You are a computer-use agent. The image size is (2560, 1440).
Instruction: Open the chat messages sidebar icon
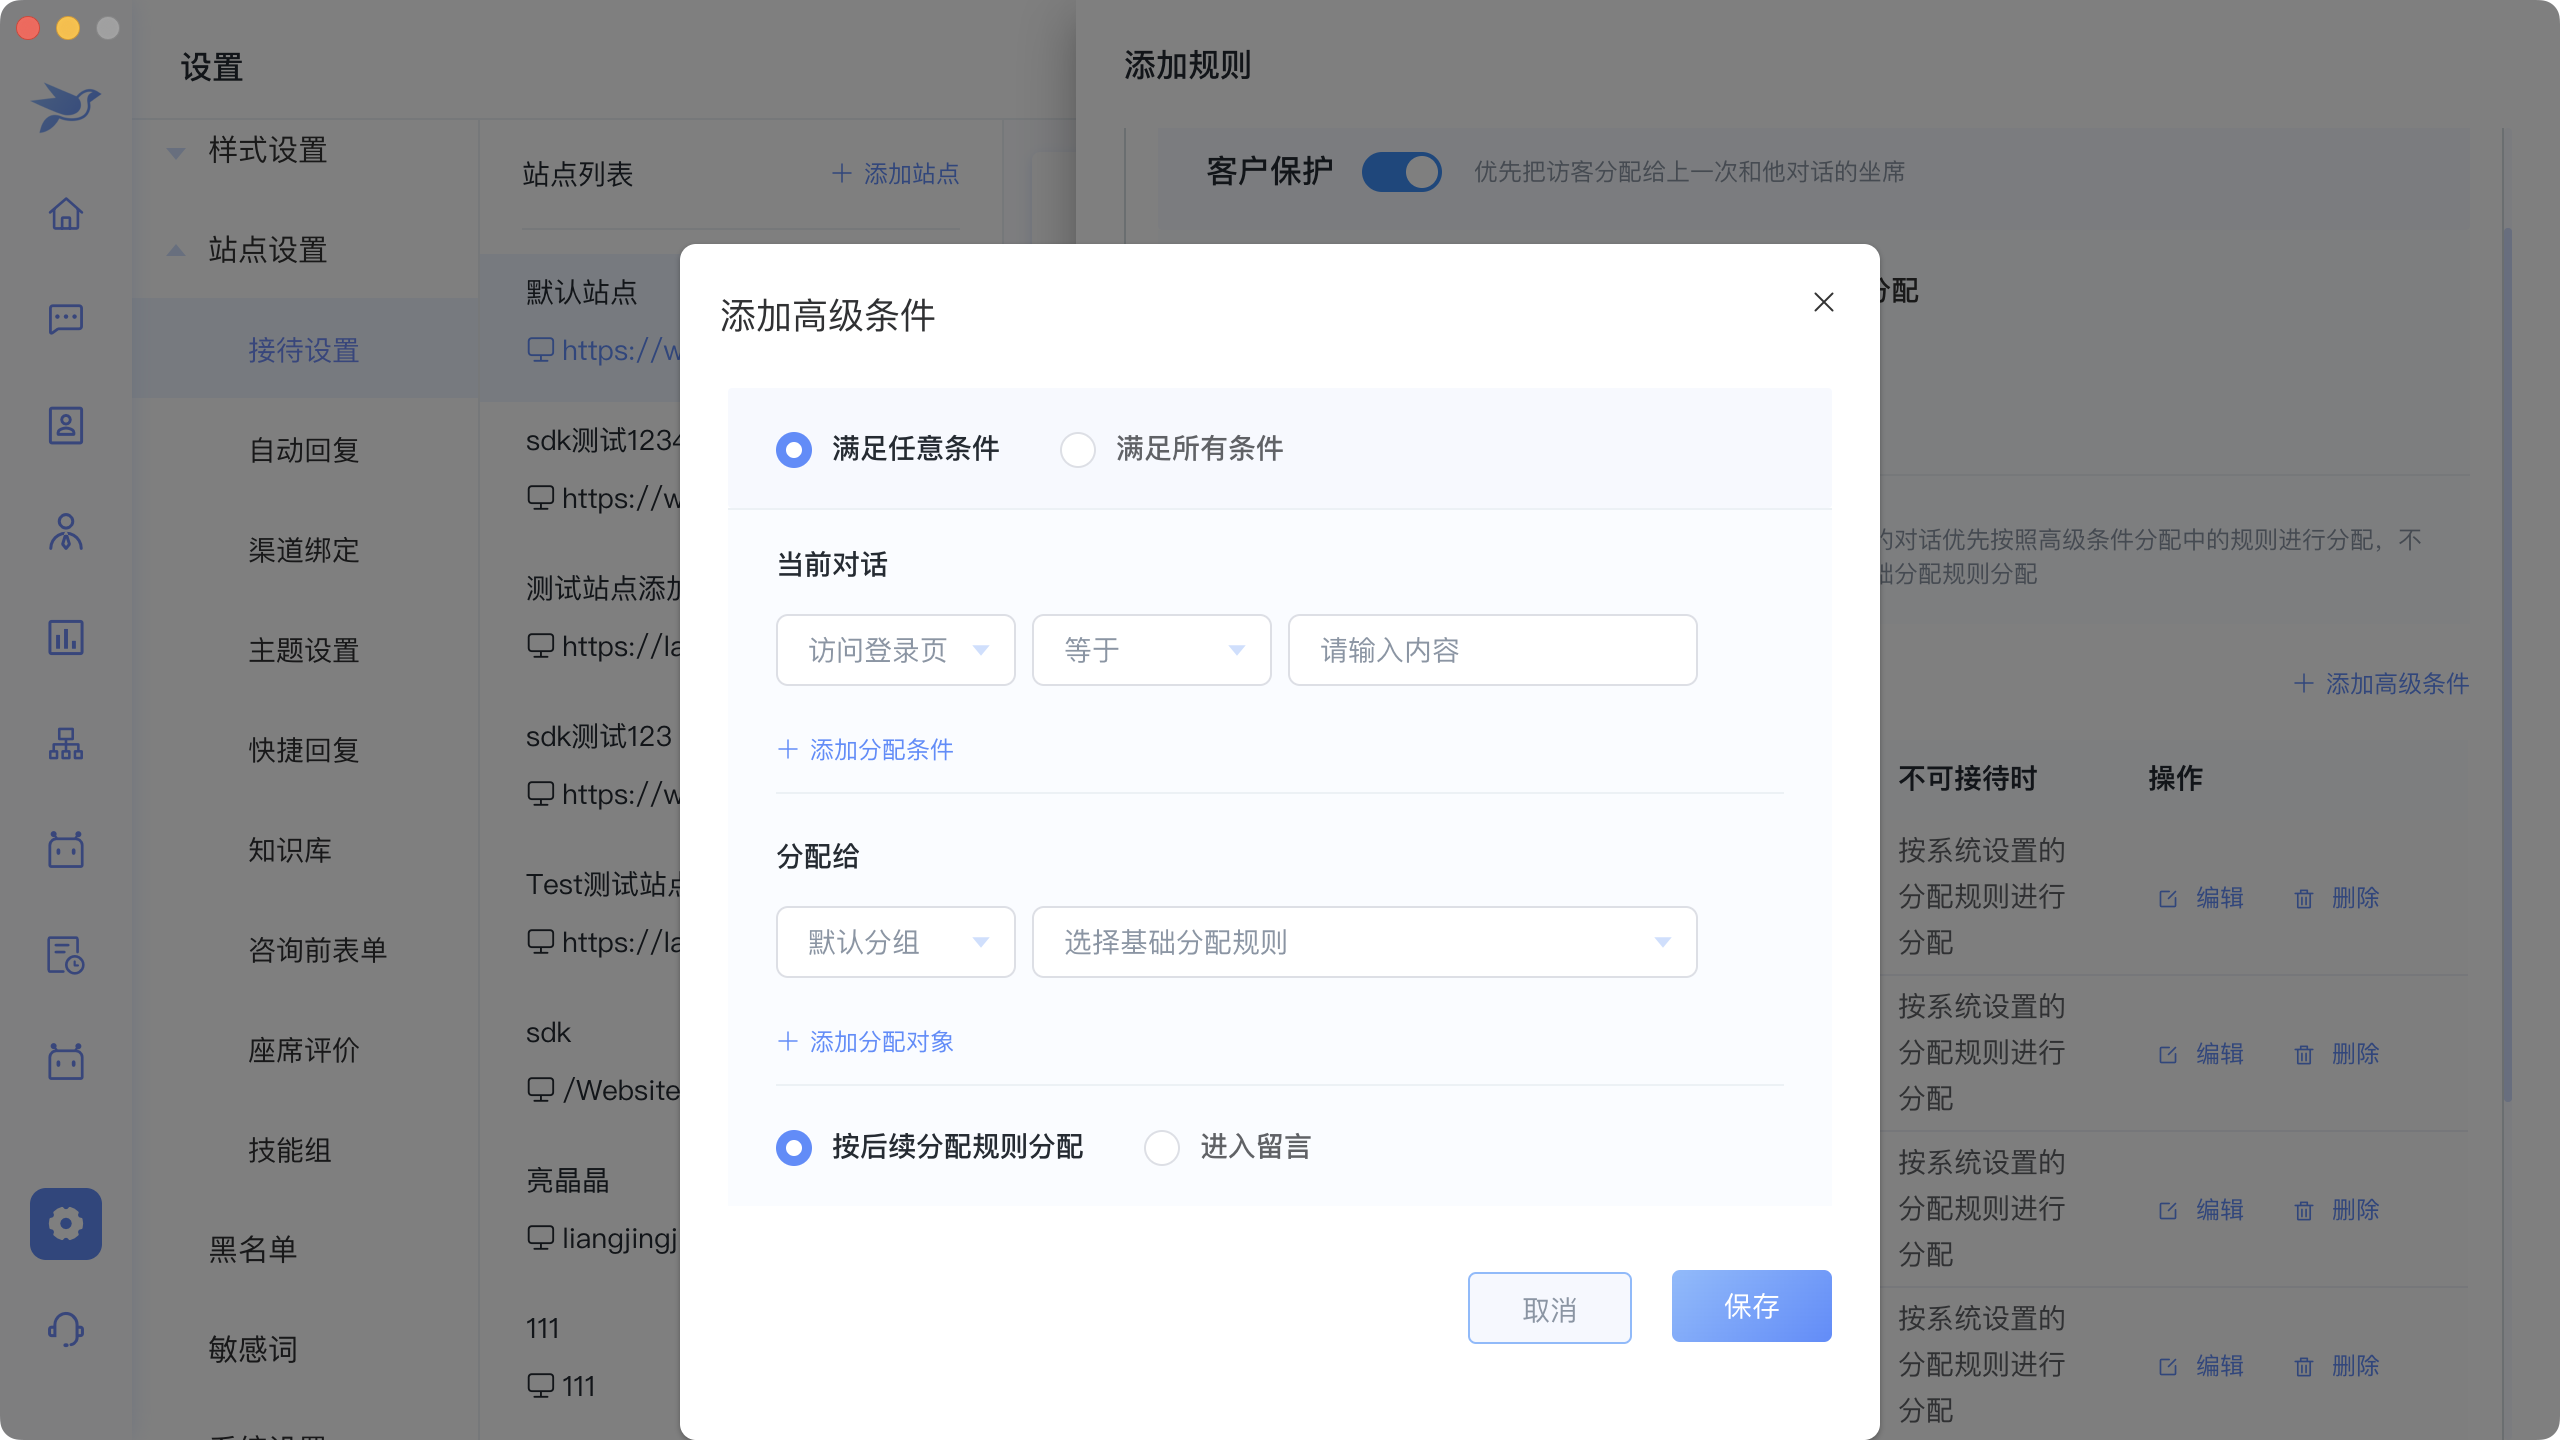point(66,319)
